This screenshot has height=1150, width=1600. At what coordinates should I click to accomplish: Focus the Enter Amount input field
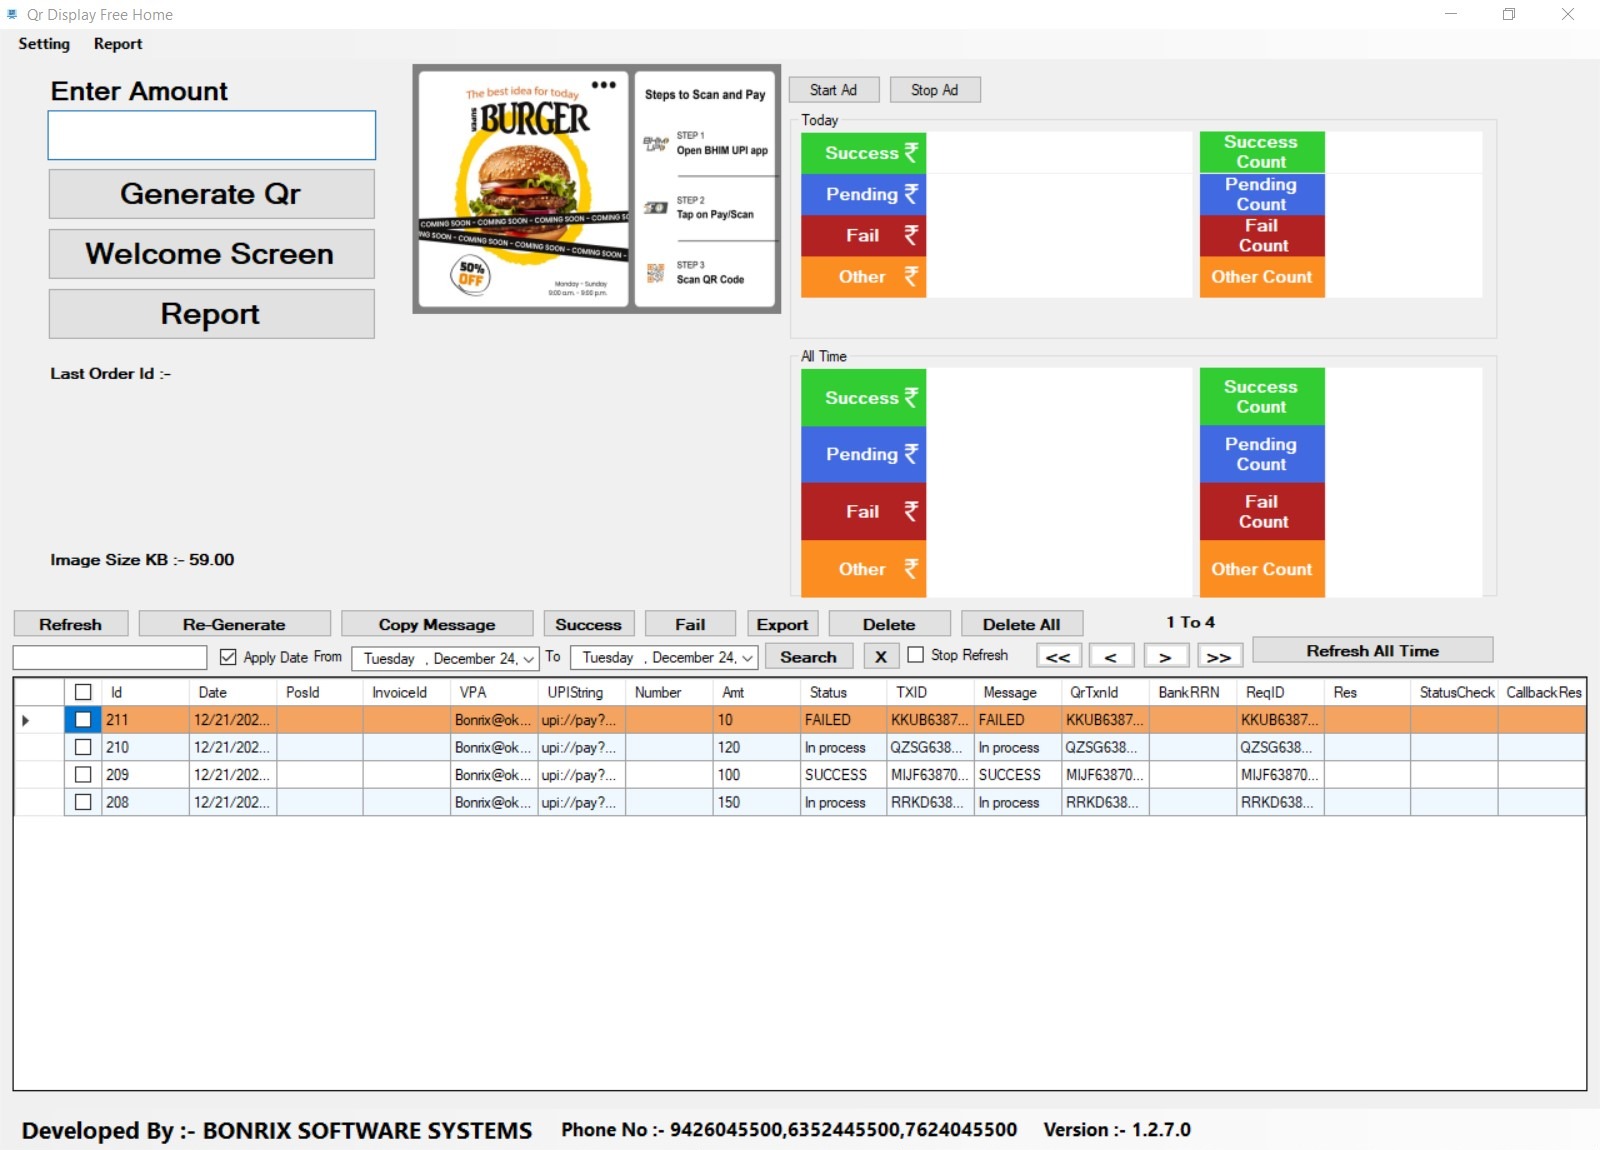[x=212, y=135]
